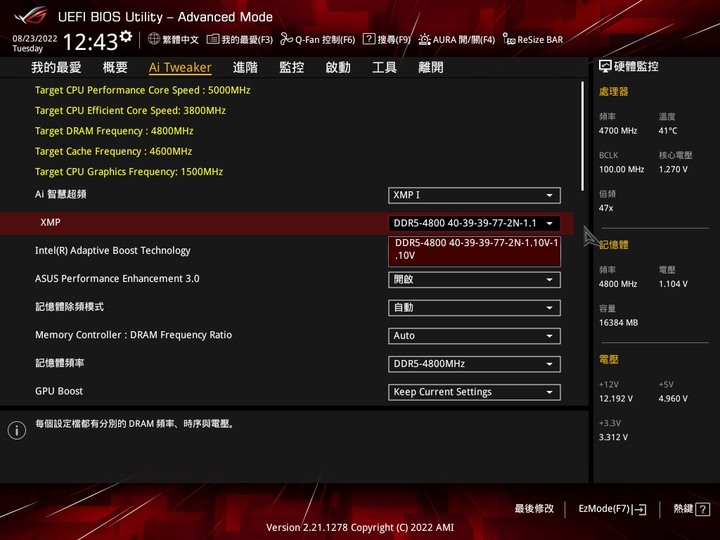Open the 進階 advanced tab
The width and height of the screenshot is (720, 540).
(x=245, y=68)
